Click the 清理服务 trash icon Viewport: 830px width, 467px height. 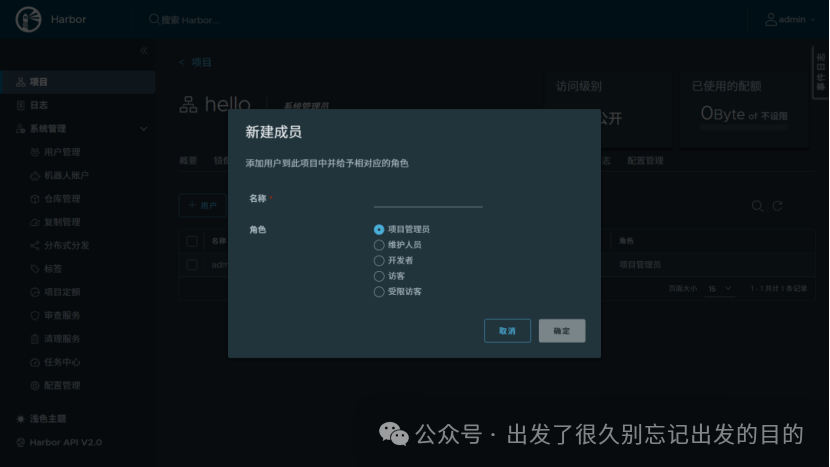click(35, 338)
